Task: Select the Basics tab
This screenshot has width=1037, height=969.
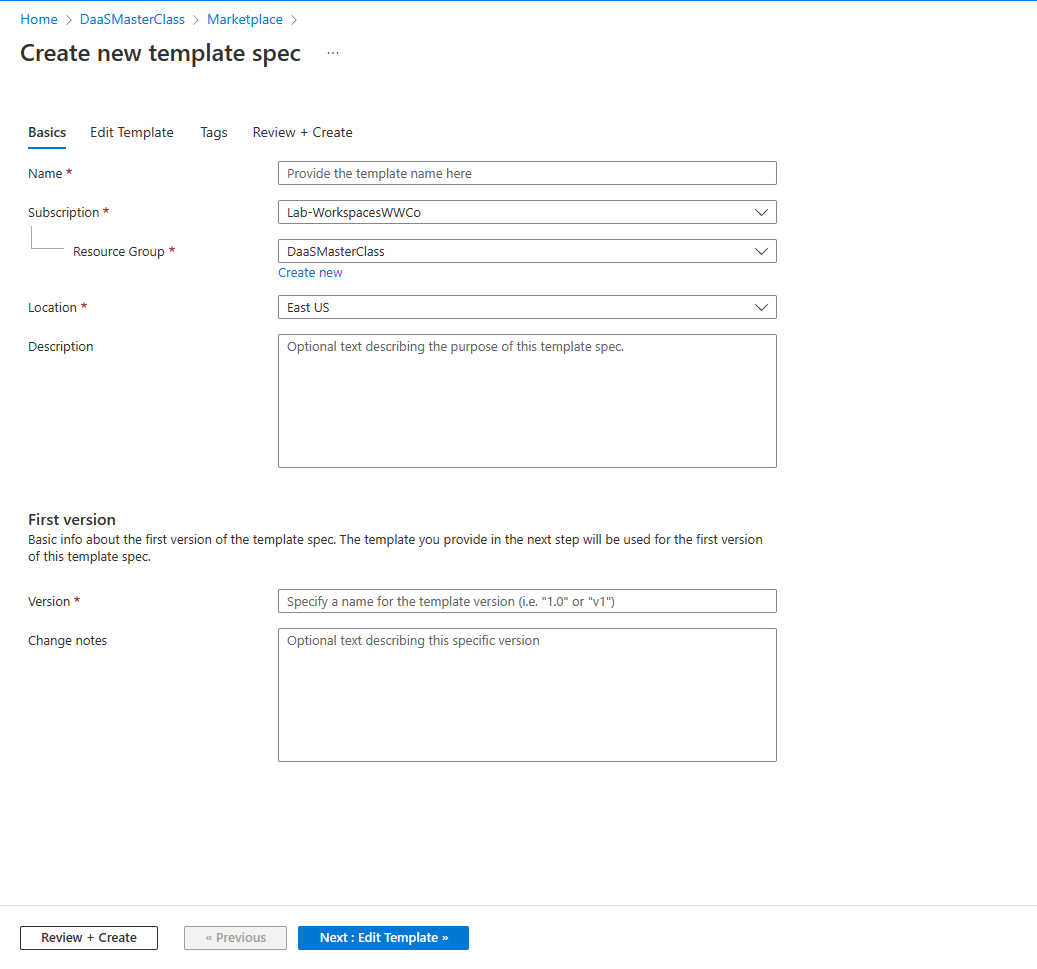Action: pos(47,133)
